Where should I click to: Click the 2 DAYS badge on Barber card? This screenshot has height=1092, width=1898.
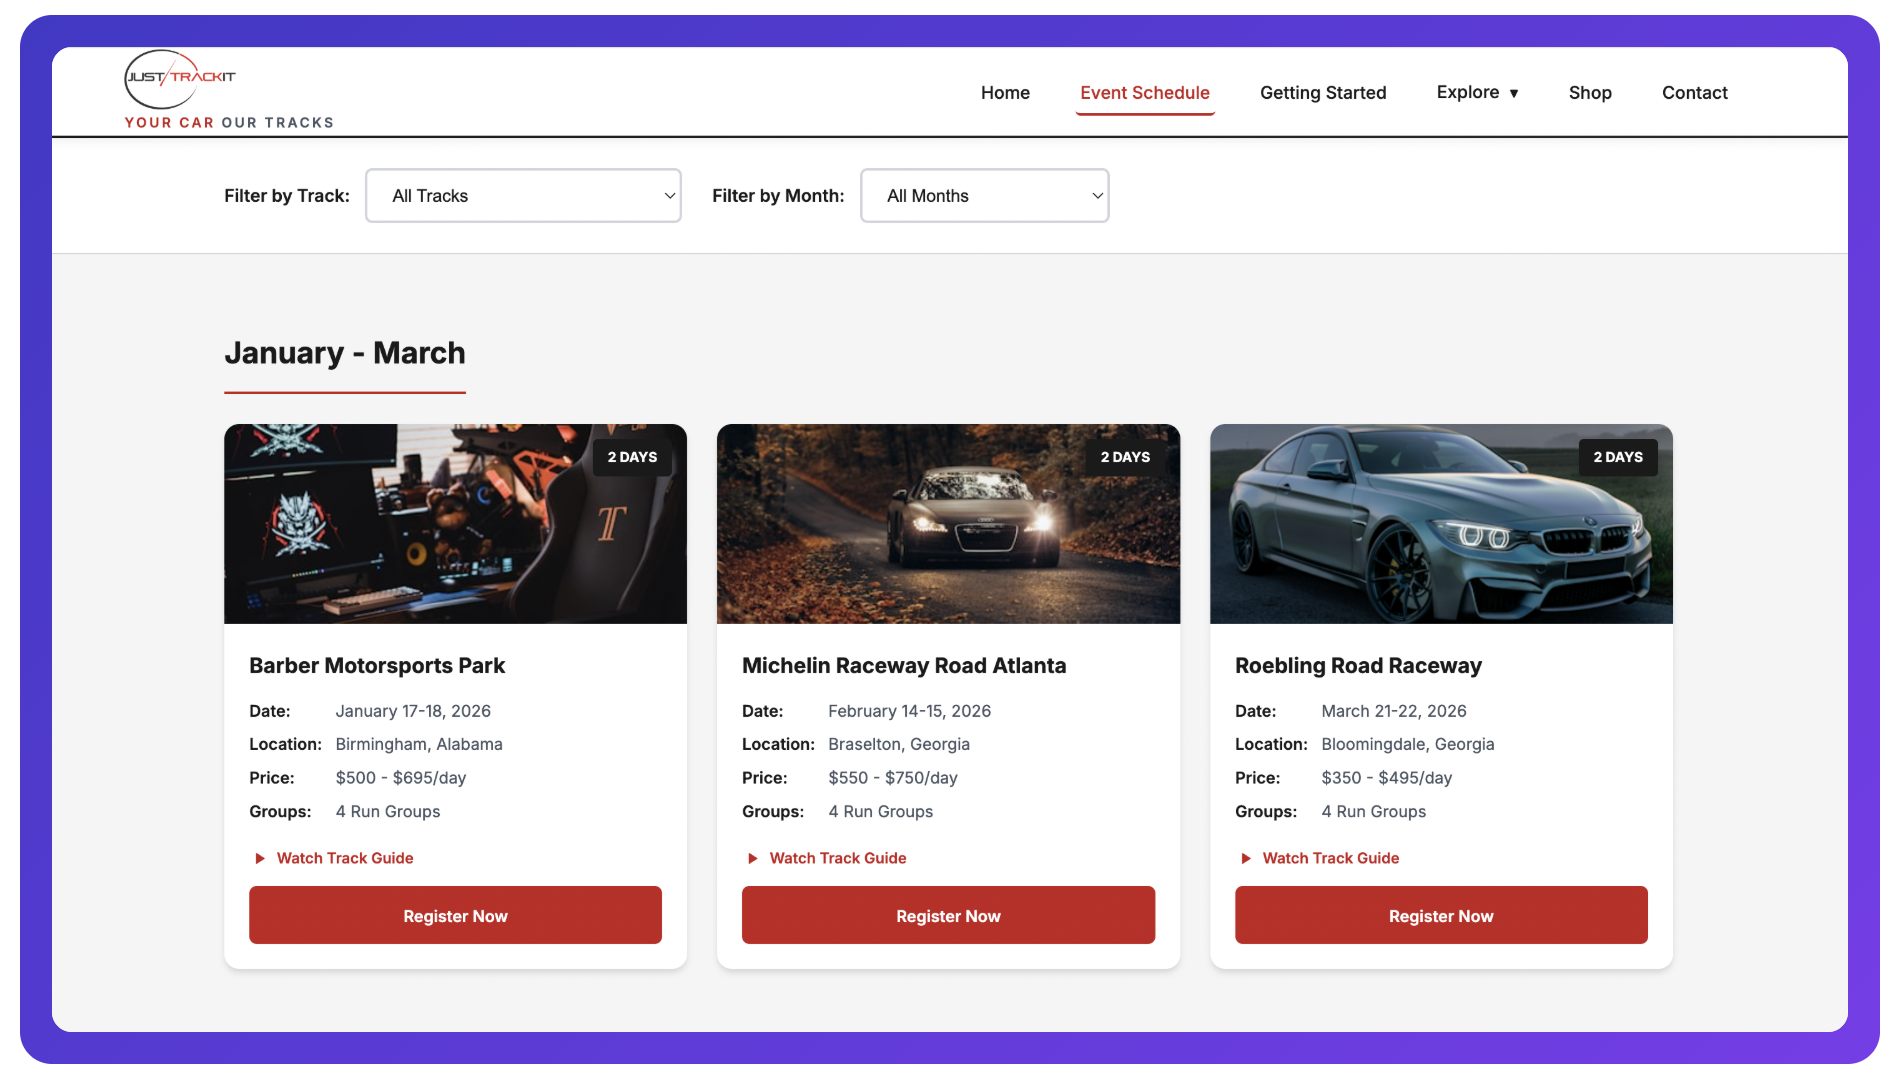[x=632, y=457]
